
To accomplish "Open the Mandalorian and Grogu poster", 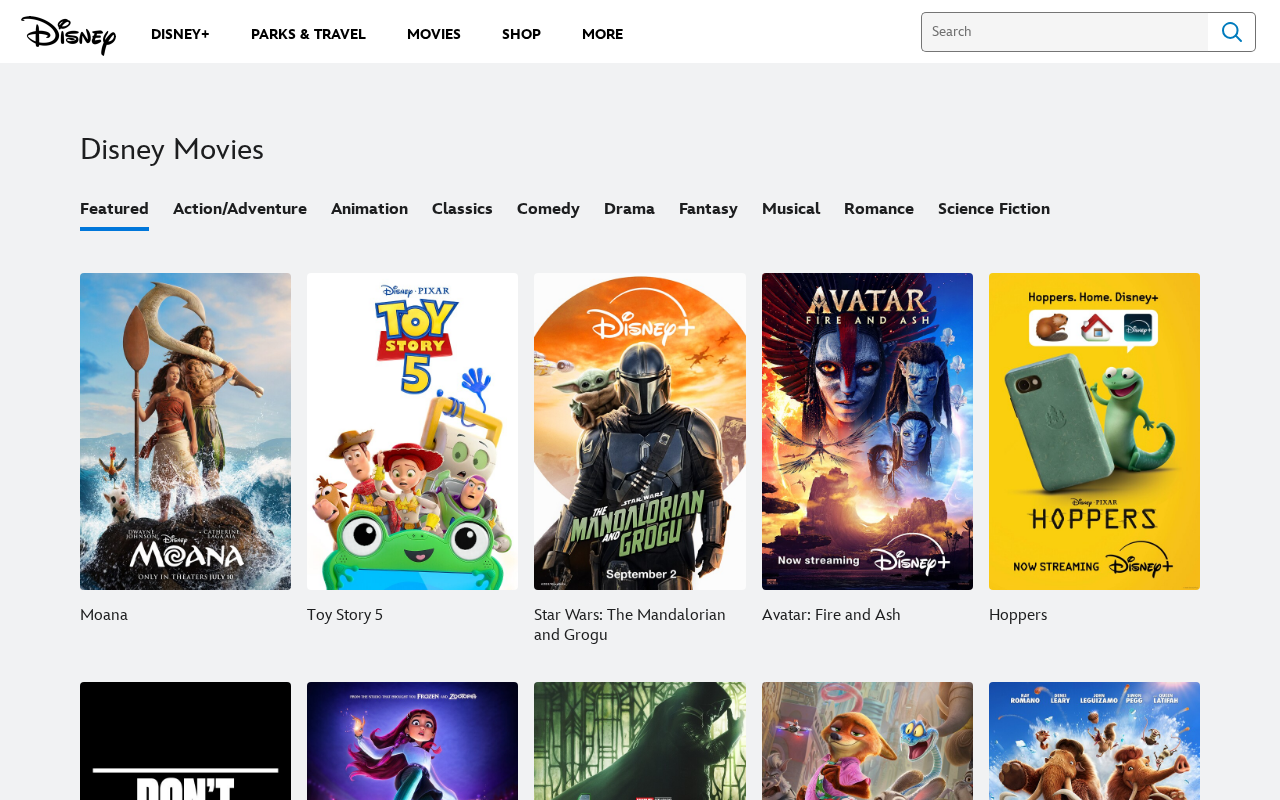I will 640,431.
